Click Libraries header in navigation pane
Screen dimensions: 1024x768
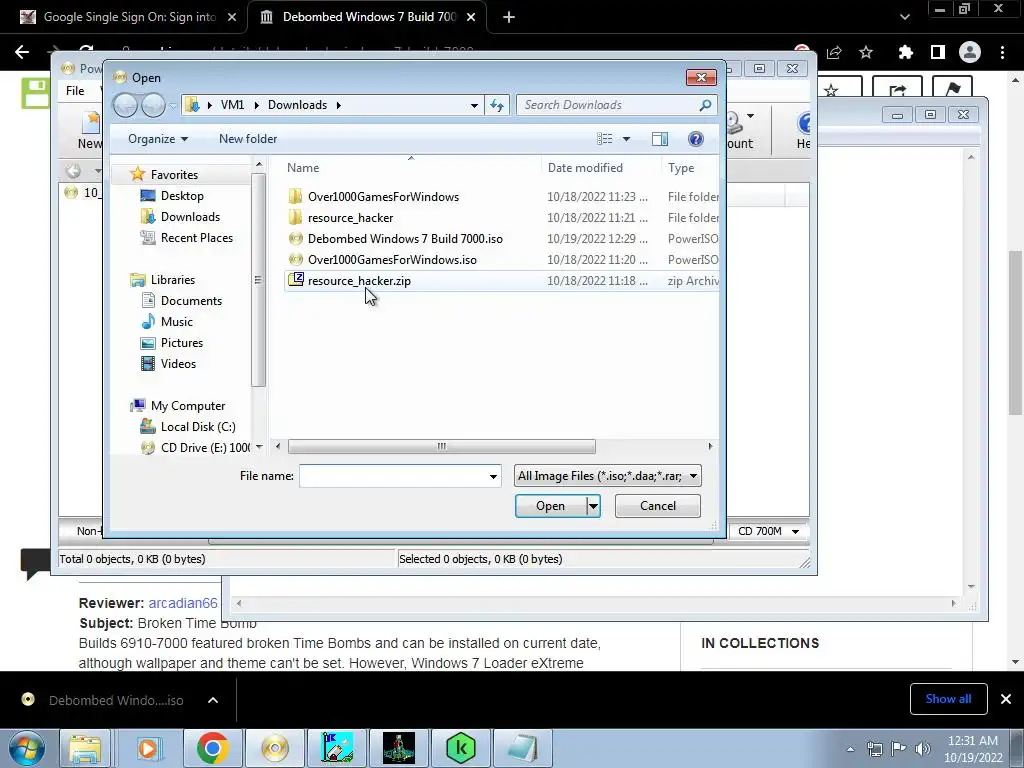(172, 280)
